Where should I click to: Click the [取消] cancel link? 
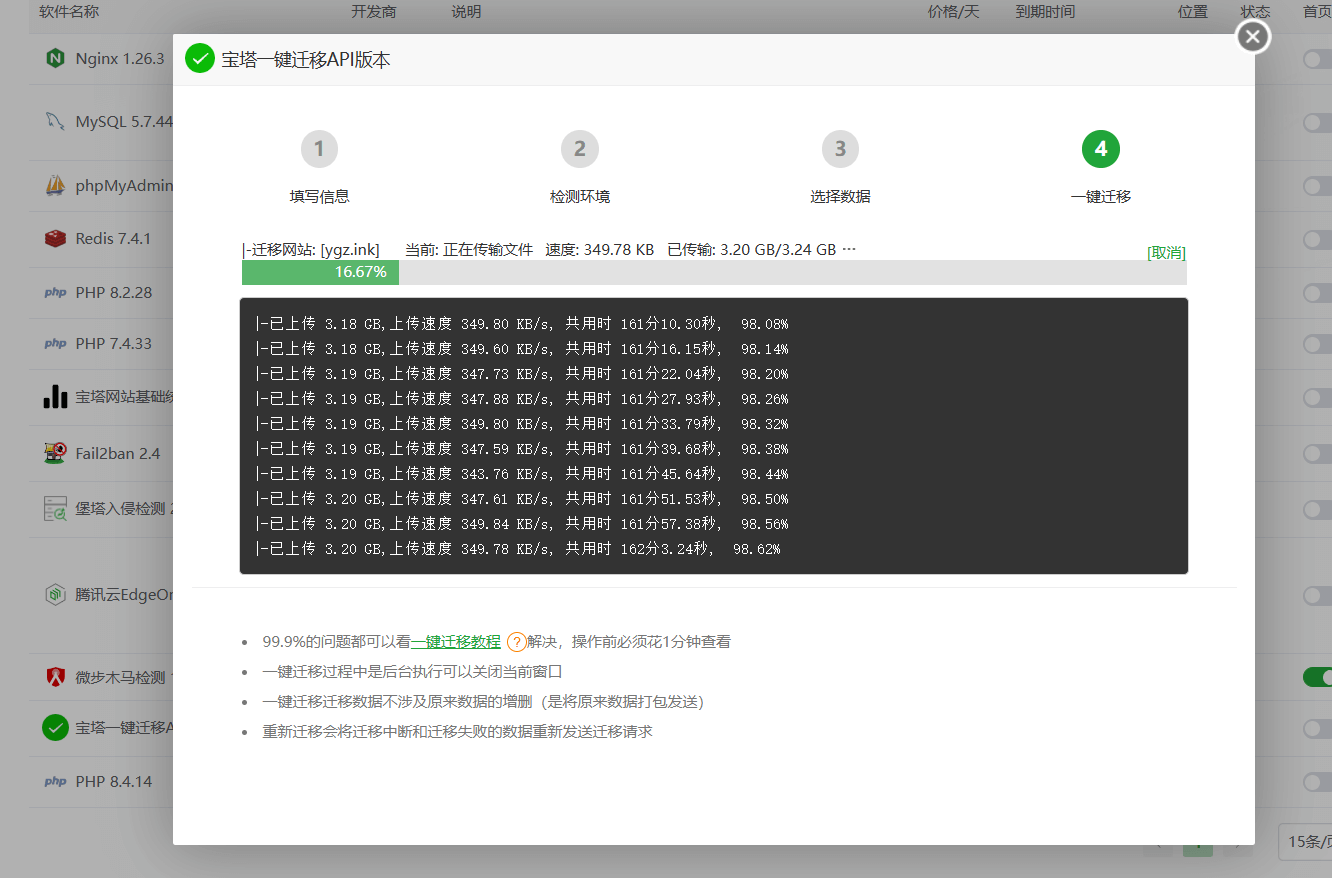[x=1166, y=253]
